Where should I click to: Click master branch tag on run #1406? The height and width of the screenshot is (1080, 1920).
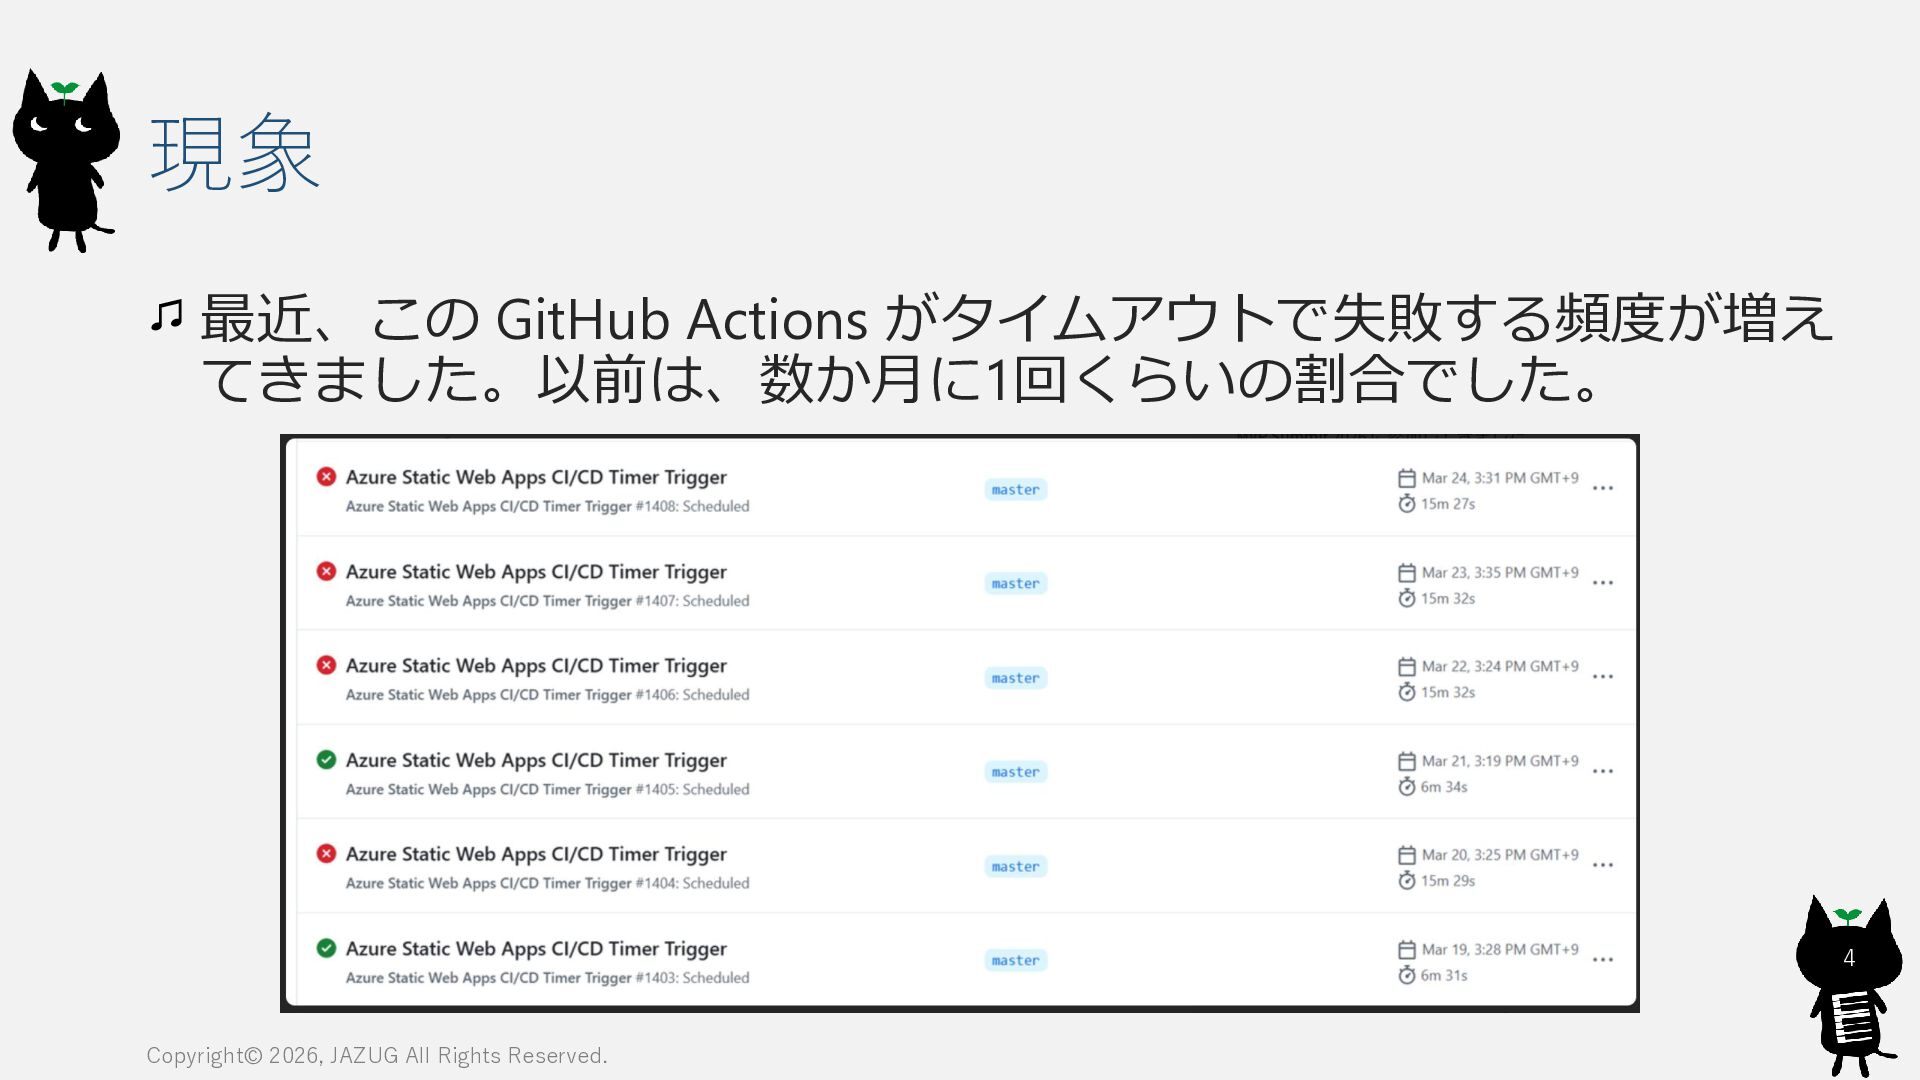1015,678
